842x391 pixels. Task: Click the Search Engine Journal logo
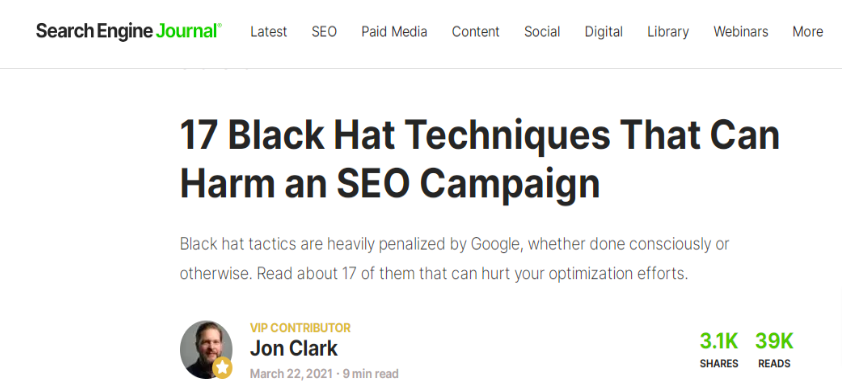(129, 31)
